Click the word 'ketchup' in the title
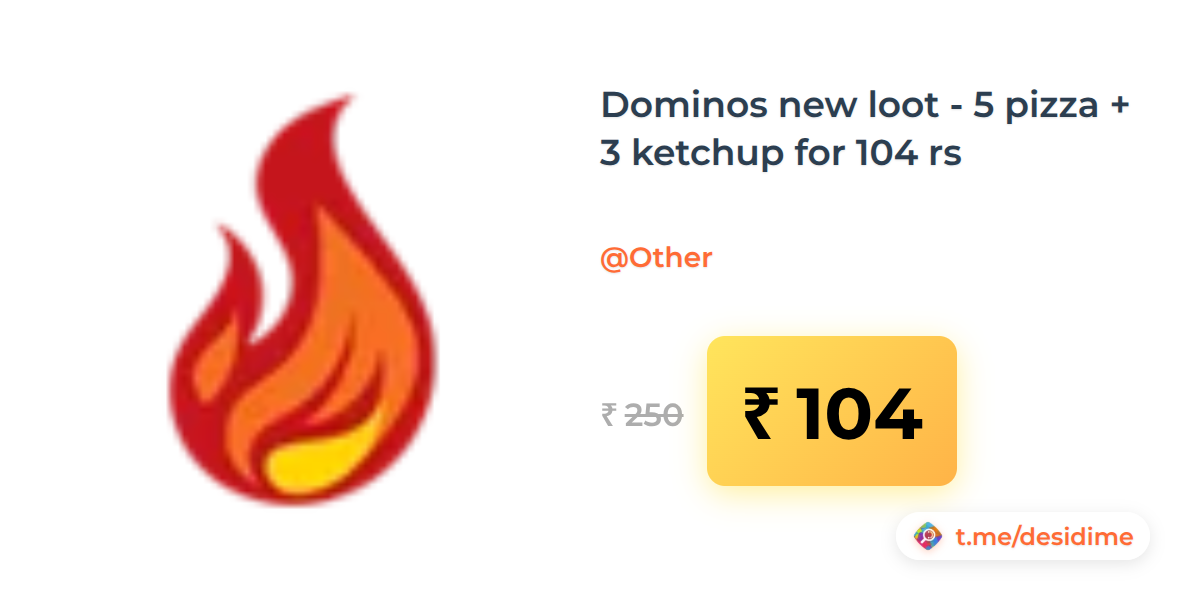 tap(699, 156)
